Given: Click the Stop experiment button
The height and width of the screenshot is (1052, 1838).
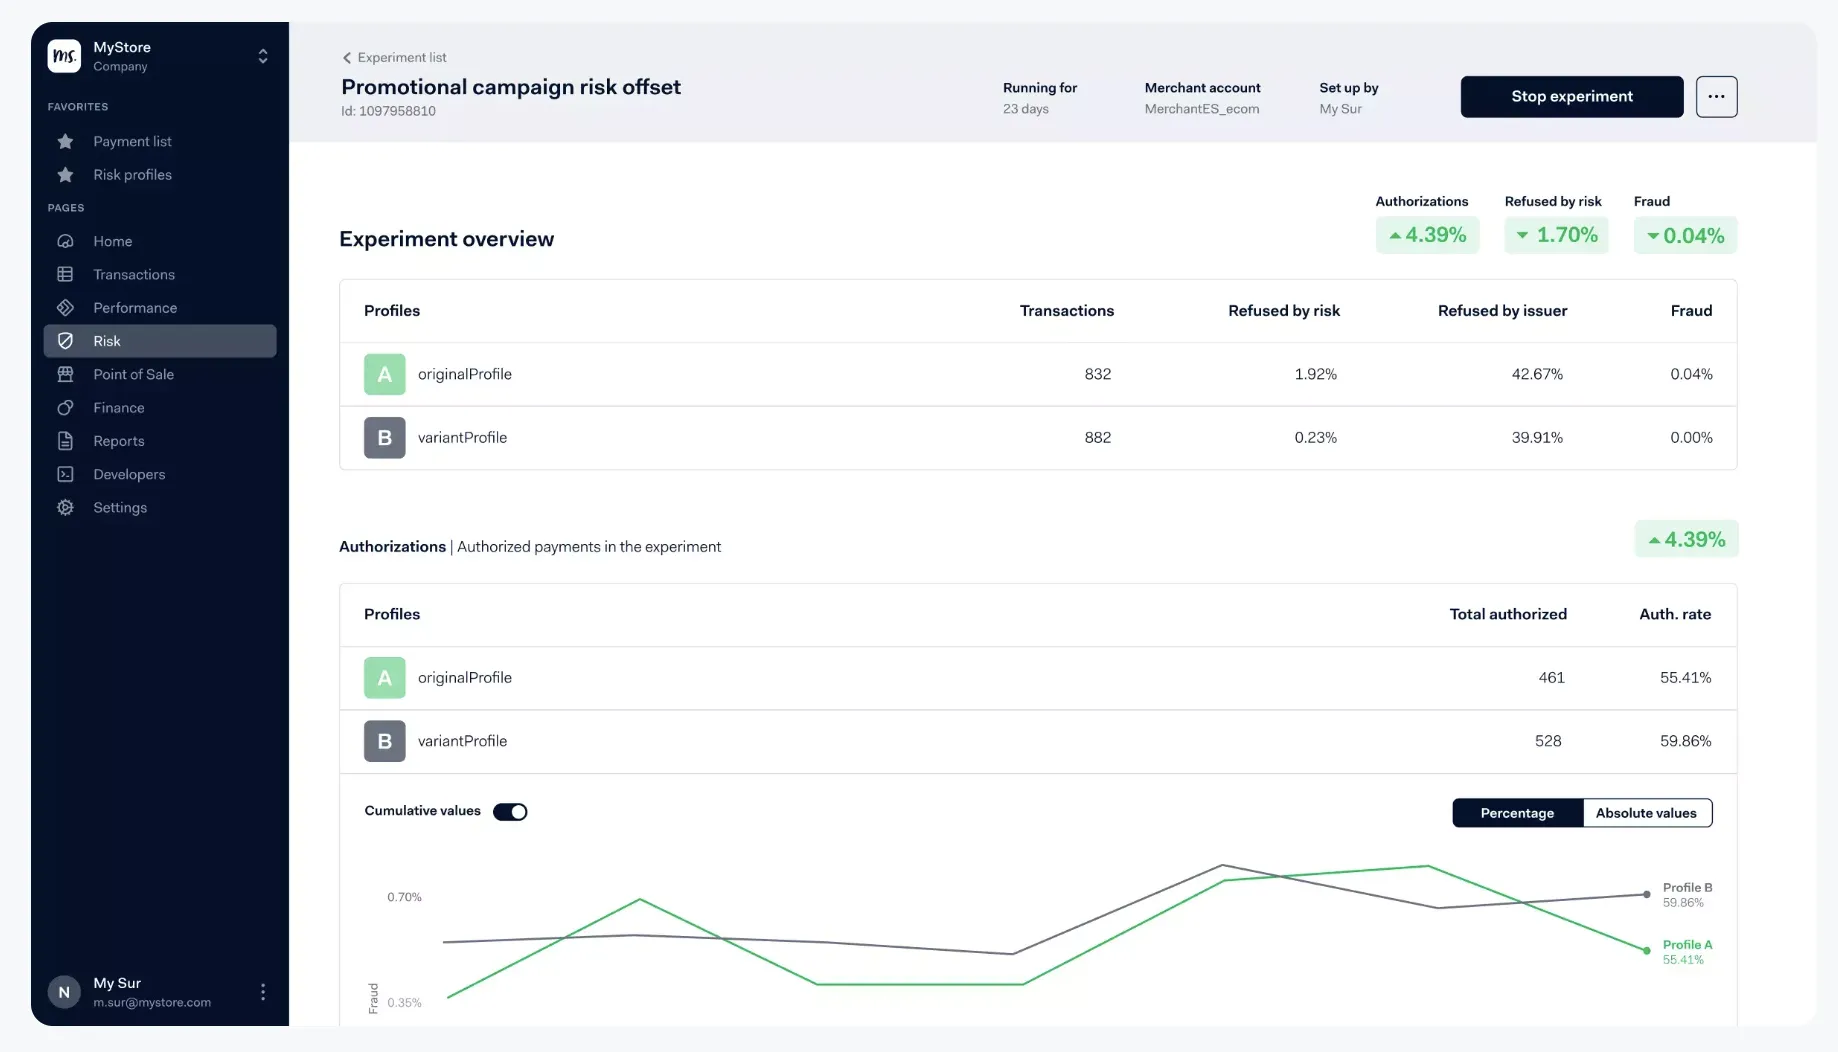Looking at the screenshot, I should click(x=1571, y=97).
